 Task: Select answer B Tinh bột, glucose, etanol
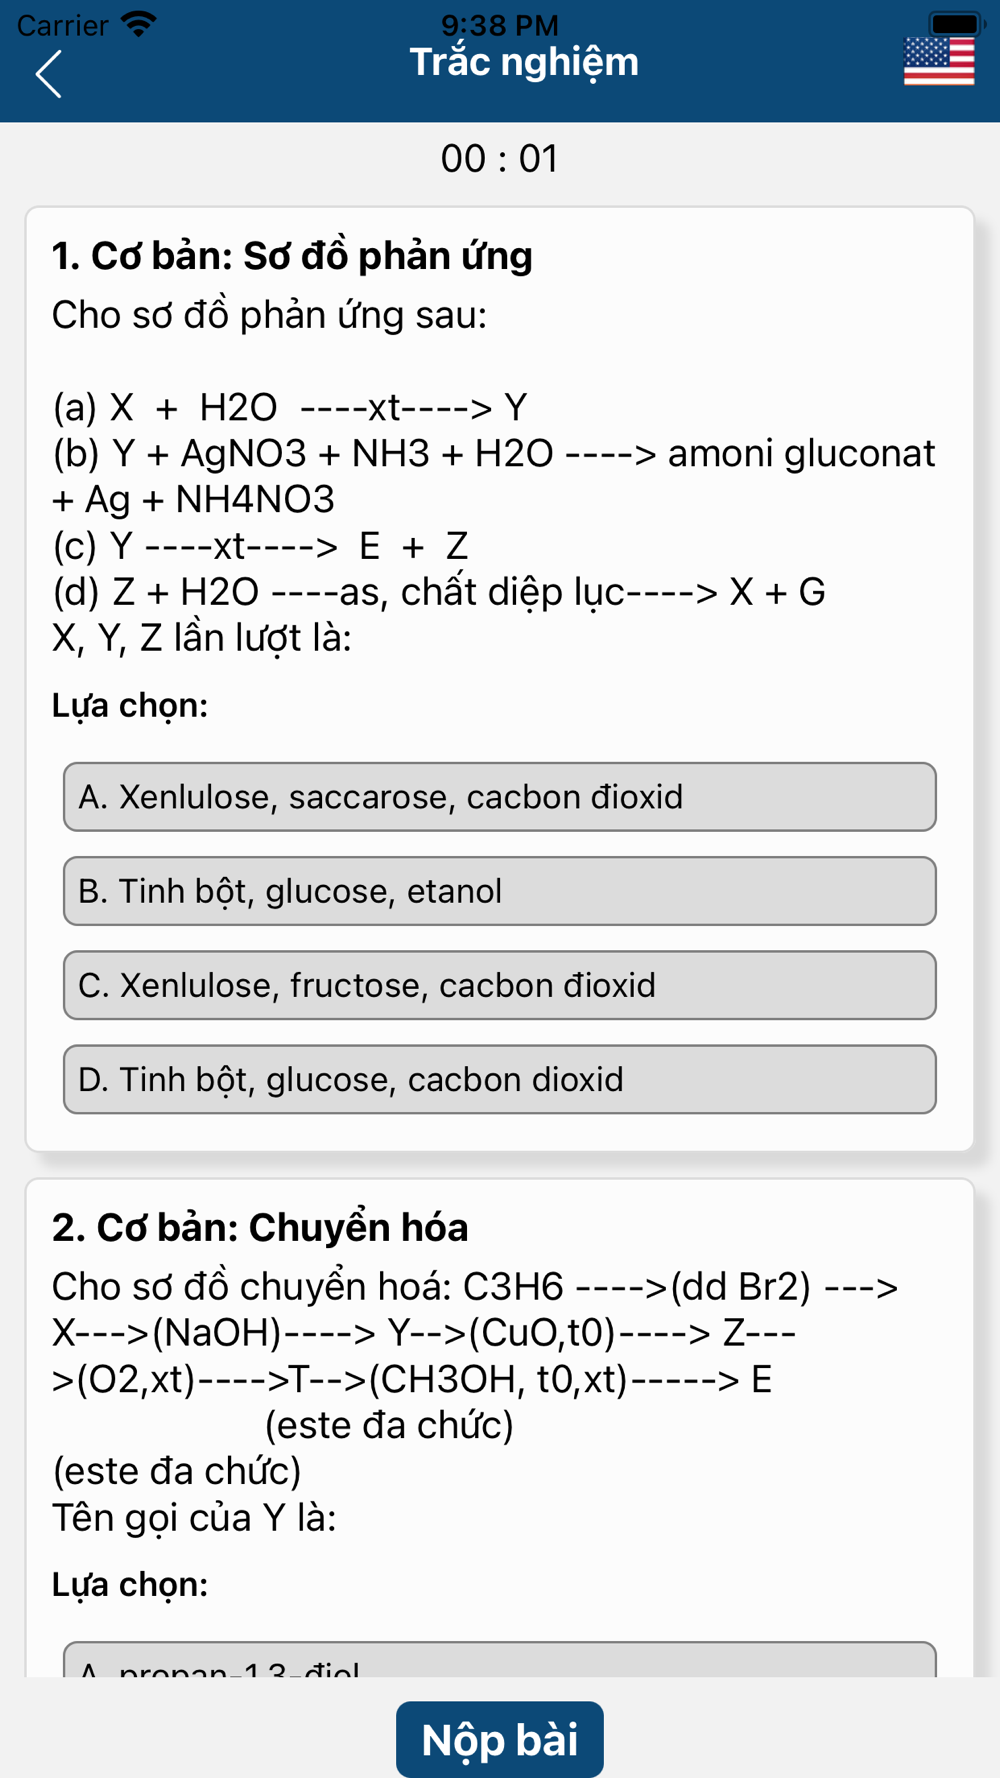(x=500, y=891)
